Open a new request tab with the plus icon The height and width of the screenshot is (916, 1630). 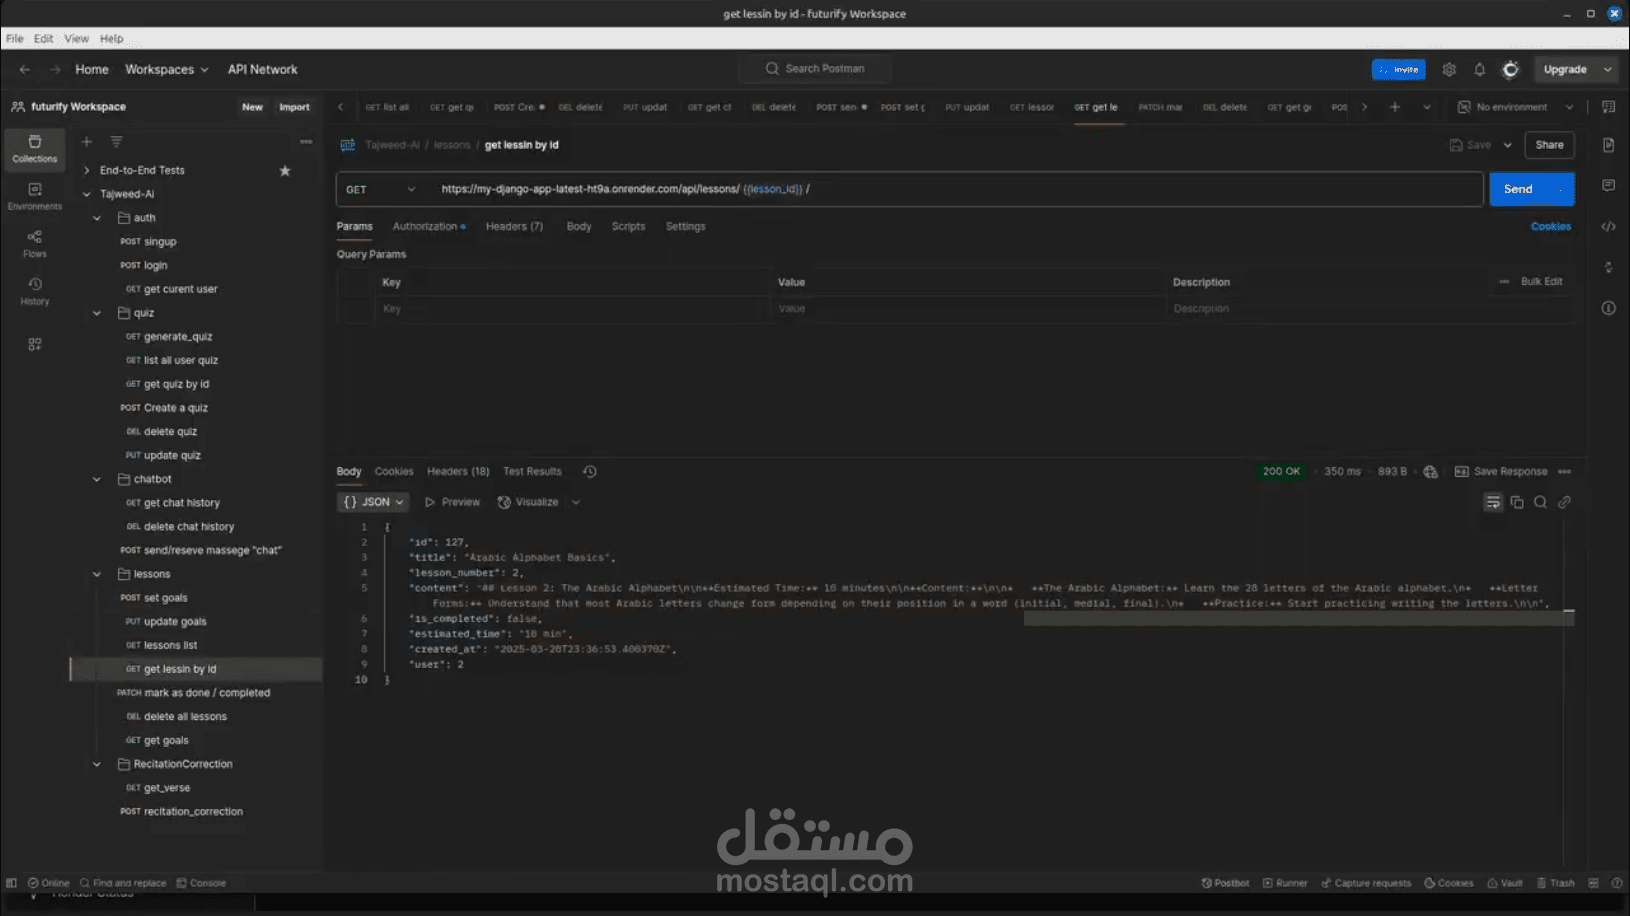pyautogui.click(x=1395, y=107)
